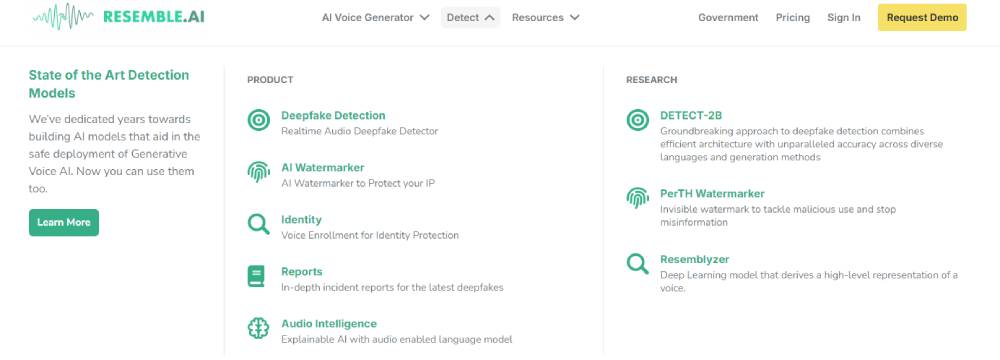The image size is (1000, 360).
Task: Click 'Explainable AI with audio enabled' text
Action: click(397, 340)
